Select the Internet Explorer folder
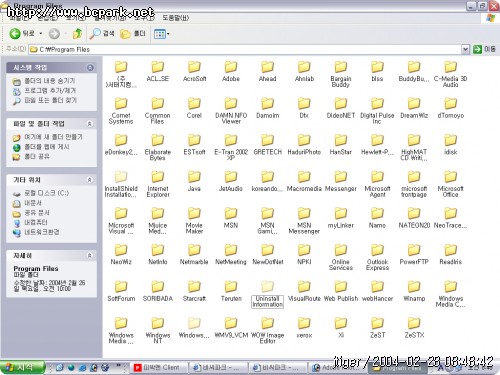The image size is (500, 375). coord(157,184)
